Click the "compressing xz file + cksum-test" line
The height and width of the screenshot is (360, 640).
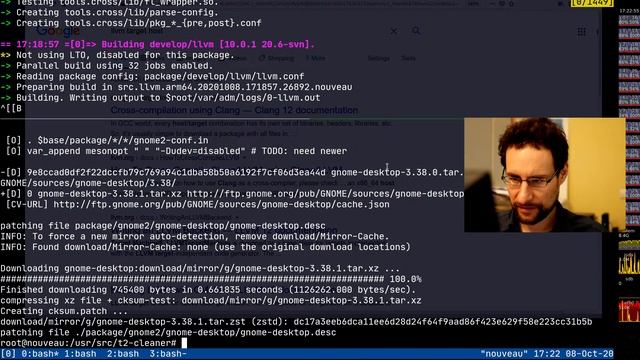click(x=211, y=300)
